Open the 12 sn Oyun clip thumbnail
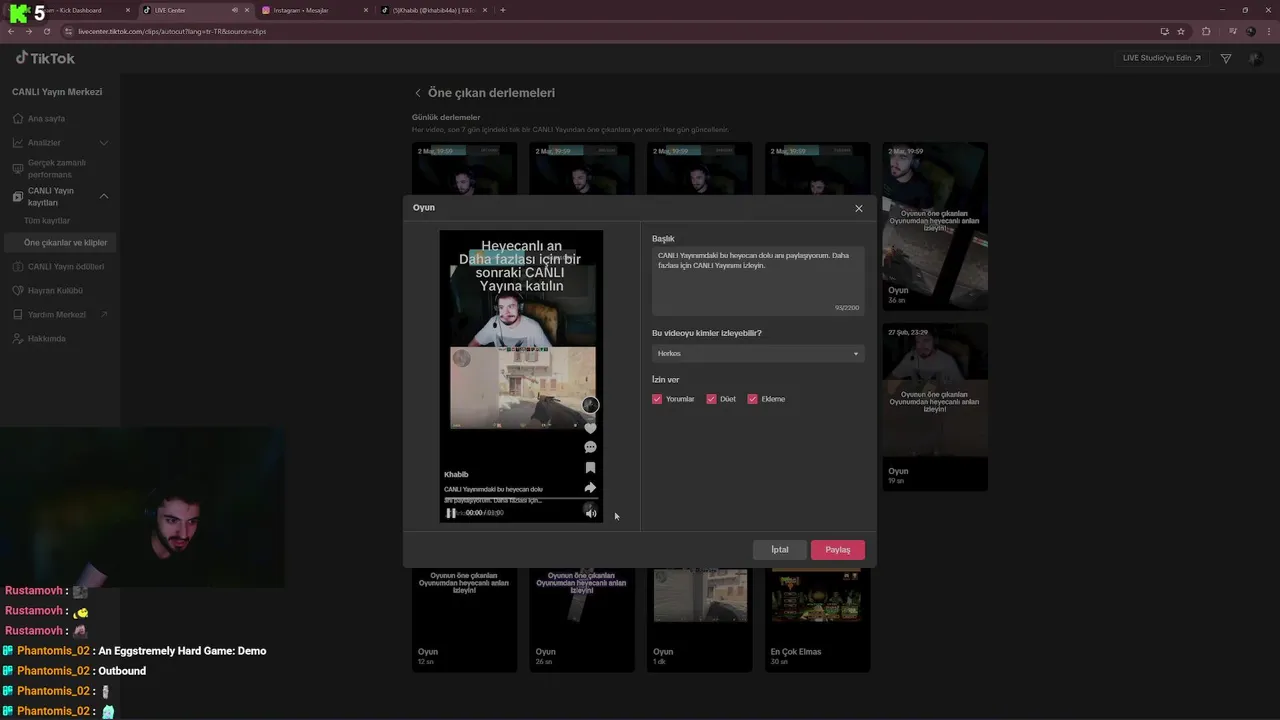This screenshot has height=720, width=1280. coord(464,618)
